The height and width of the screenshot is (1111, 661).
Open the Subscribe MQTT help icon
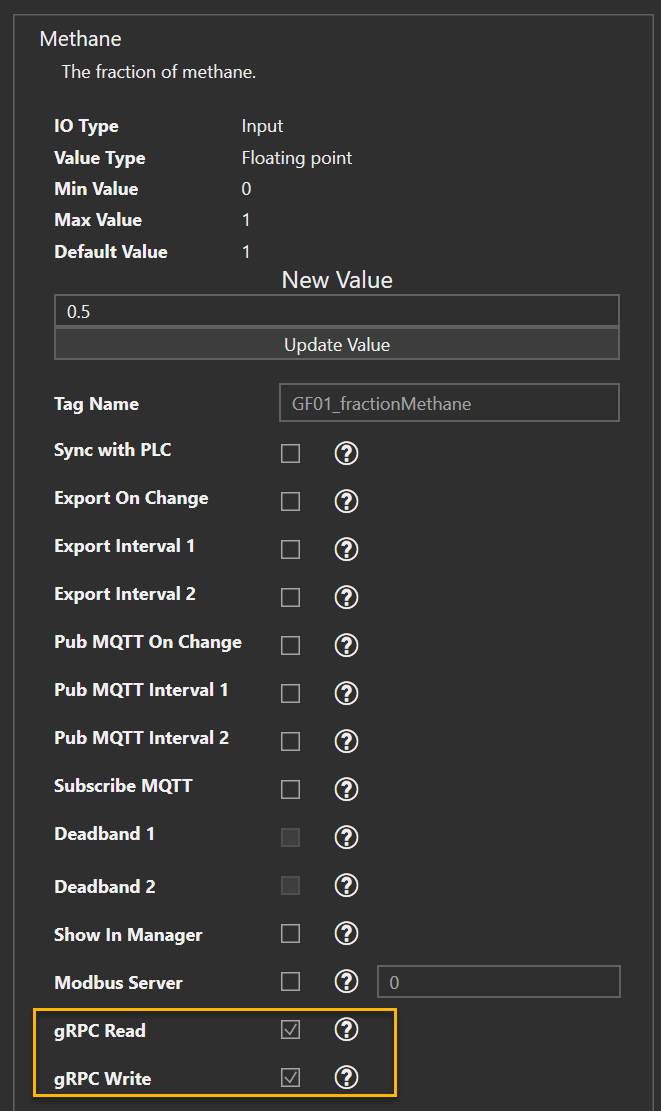tap(346, 790)
